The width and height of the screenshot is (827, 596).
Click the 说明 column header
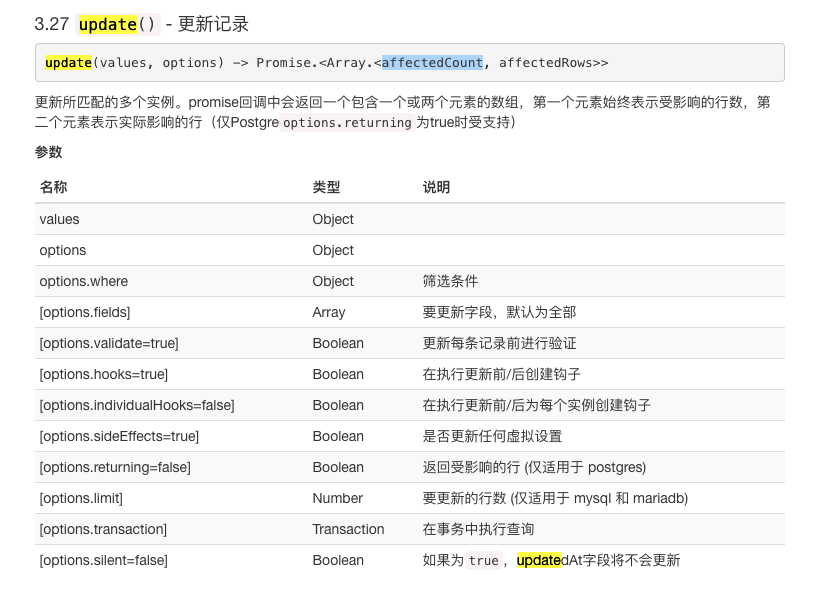pos(436,187)
